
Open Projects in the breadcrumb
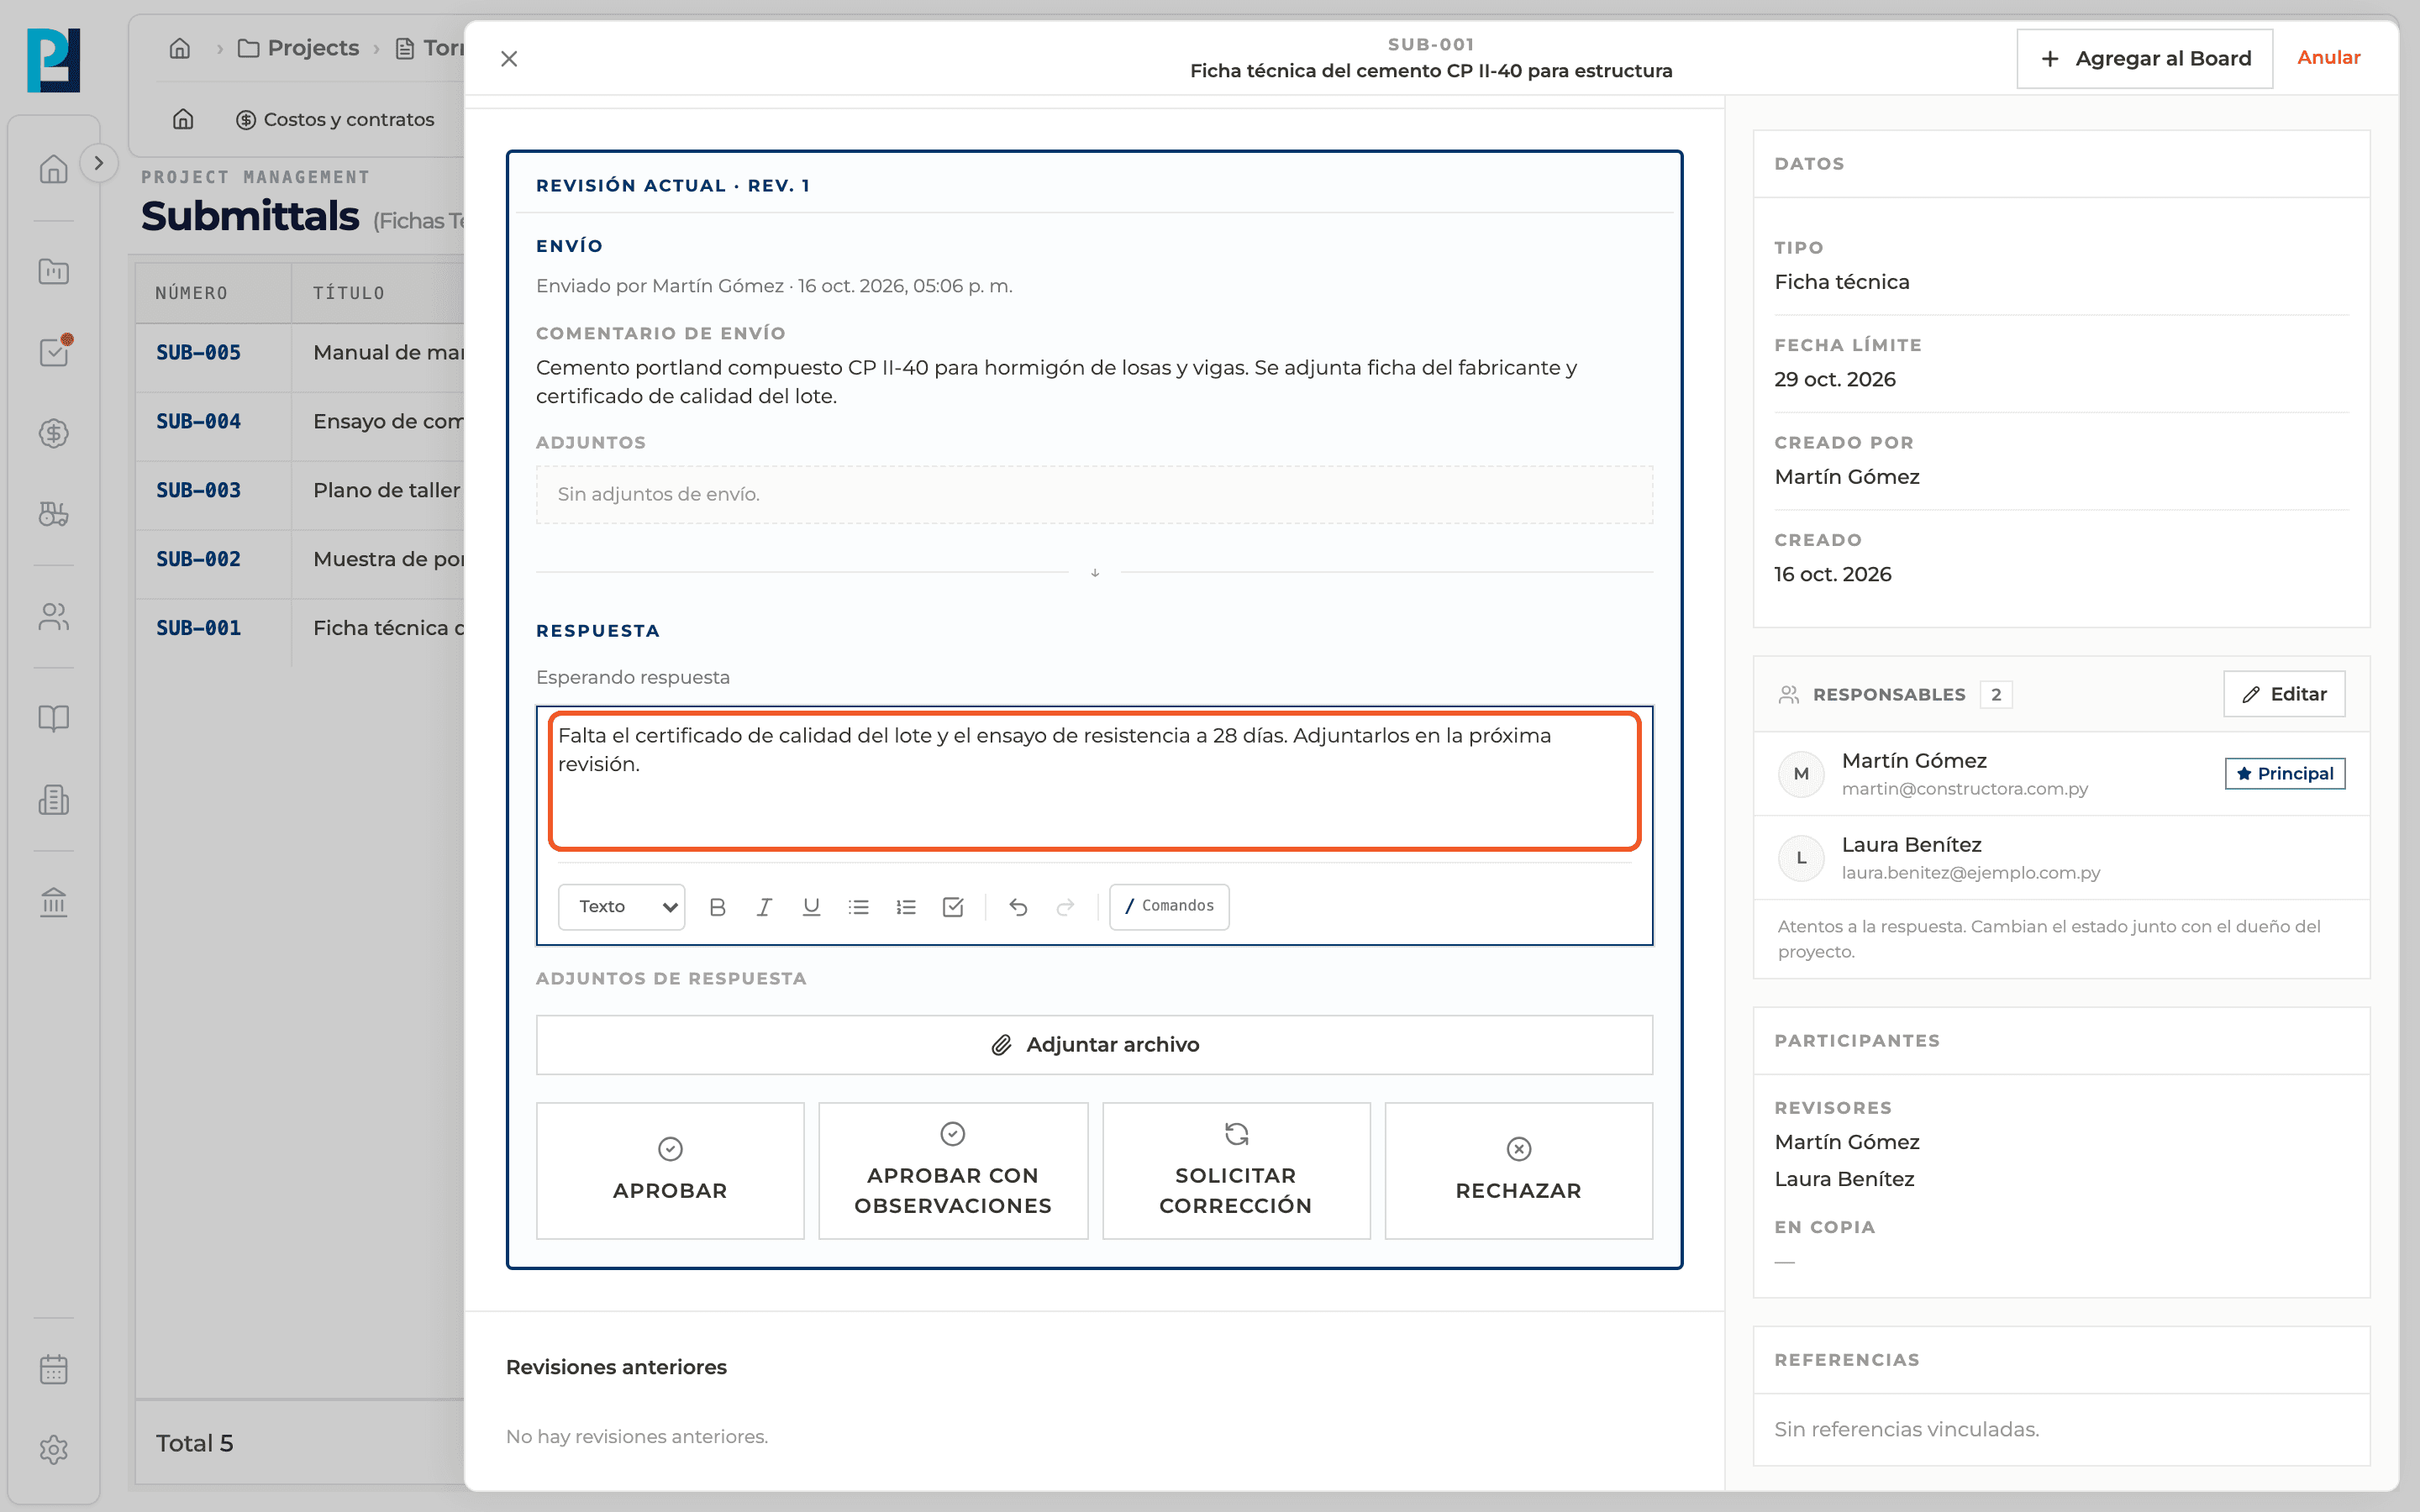click(x=298, y=48)
